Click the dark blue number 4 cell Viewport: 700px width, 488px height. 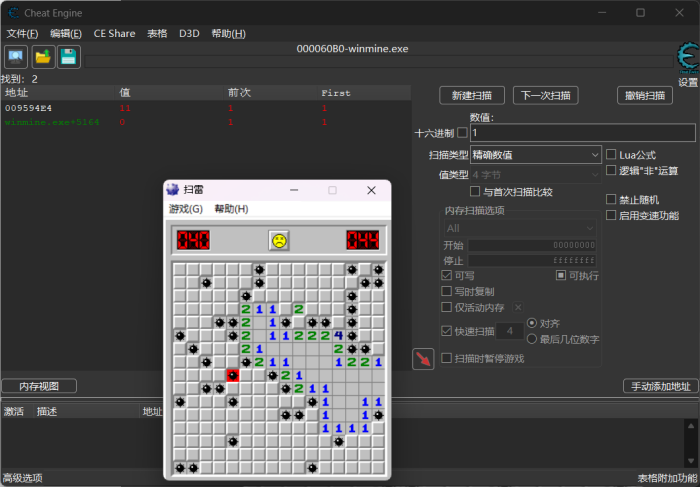(338, 335)
